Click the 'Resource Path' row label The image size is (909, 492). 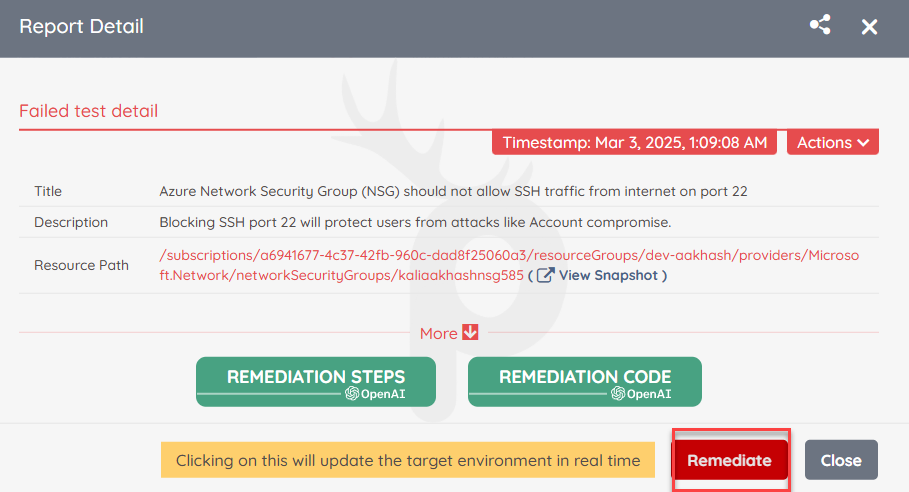tap(81, 265)
